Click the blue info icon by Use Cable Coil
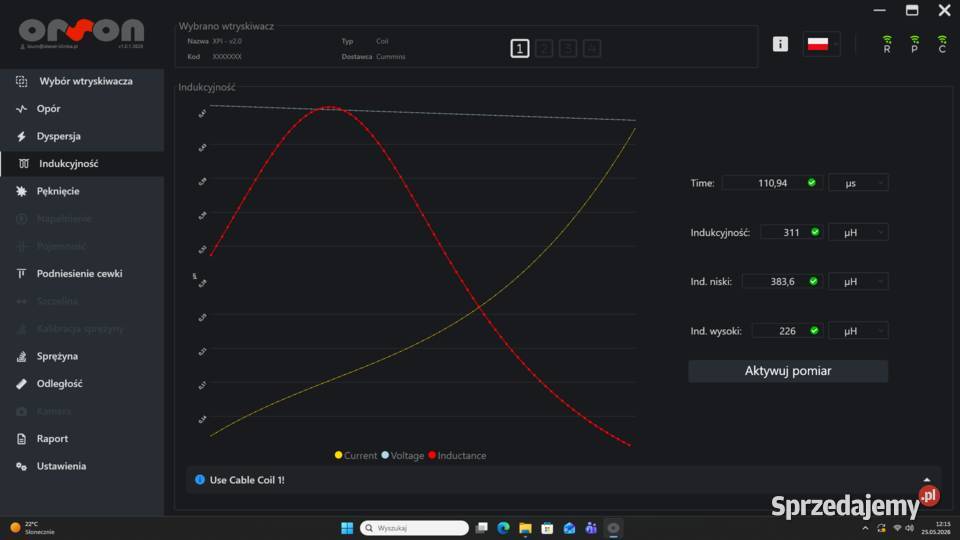 (200, 479)
